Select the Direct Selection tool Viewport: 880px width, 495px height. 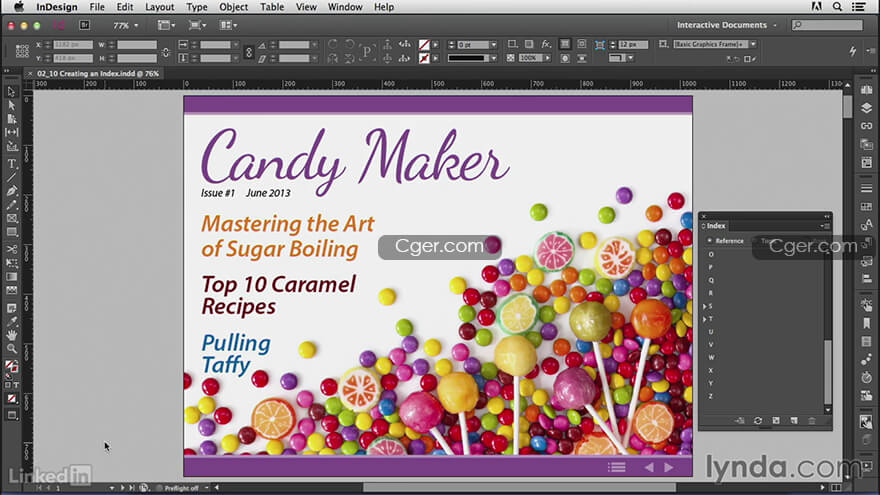[11, 105]
